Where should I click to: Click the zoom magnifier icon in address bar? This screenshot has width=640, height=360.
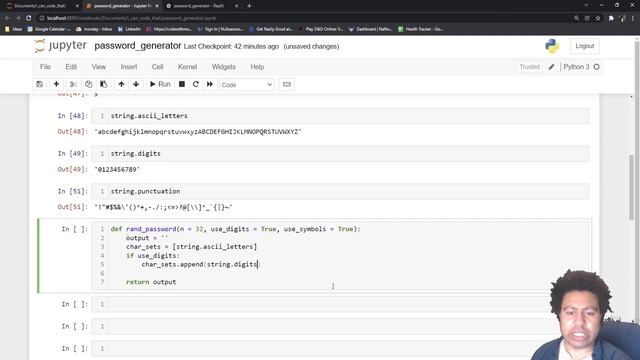pyautogui.click(x=576, y=18)
